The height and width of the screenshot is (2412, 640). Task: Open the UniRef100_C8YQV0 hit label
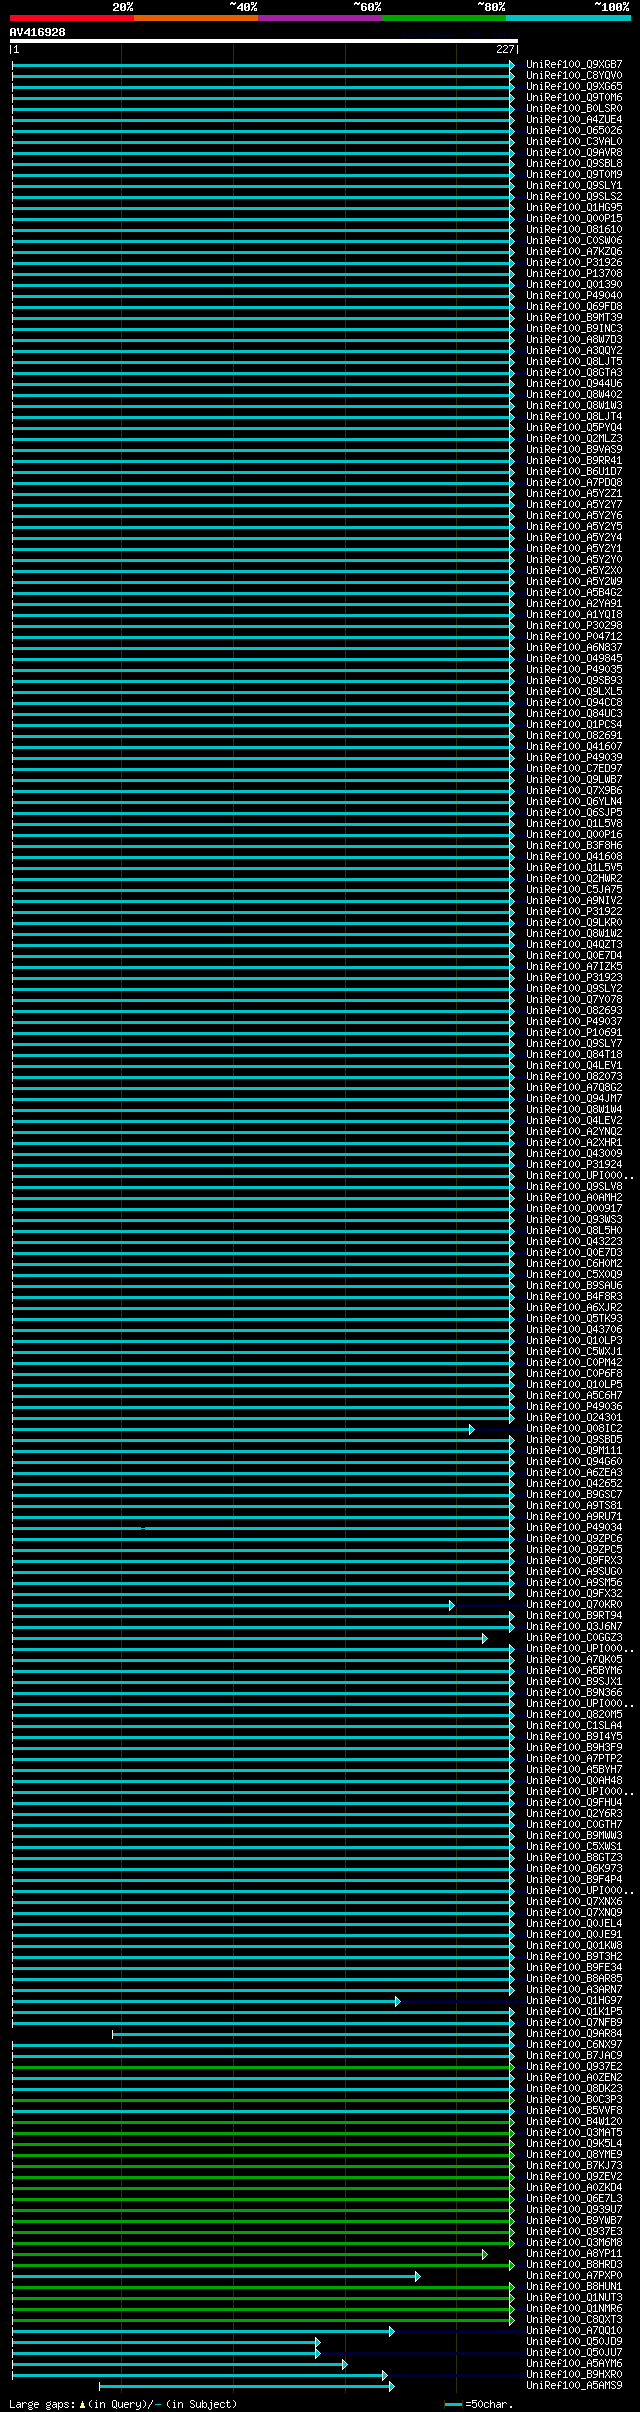click(574, 76)
